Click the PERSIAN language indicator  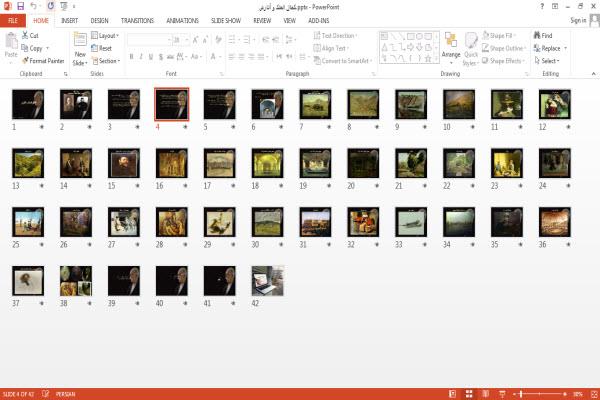pos(65,394)
